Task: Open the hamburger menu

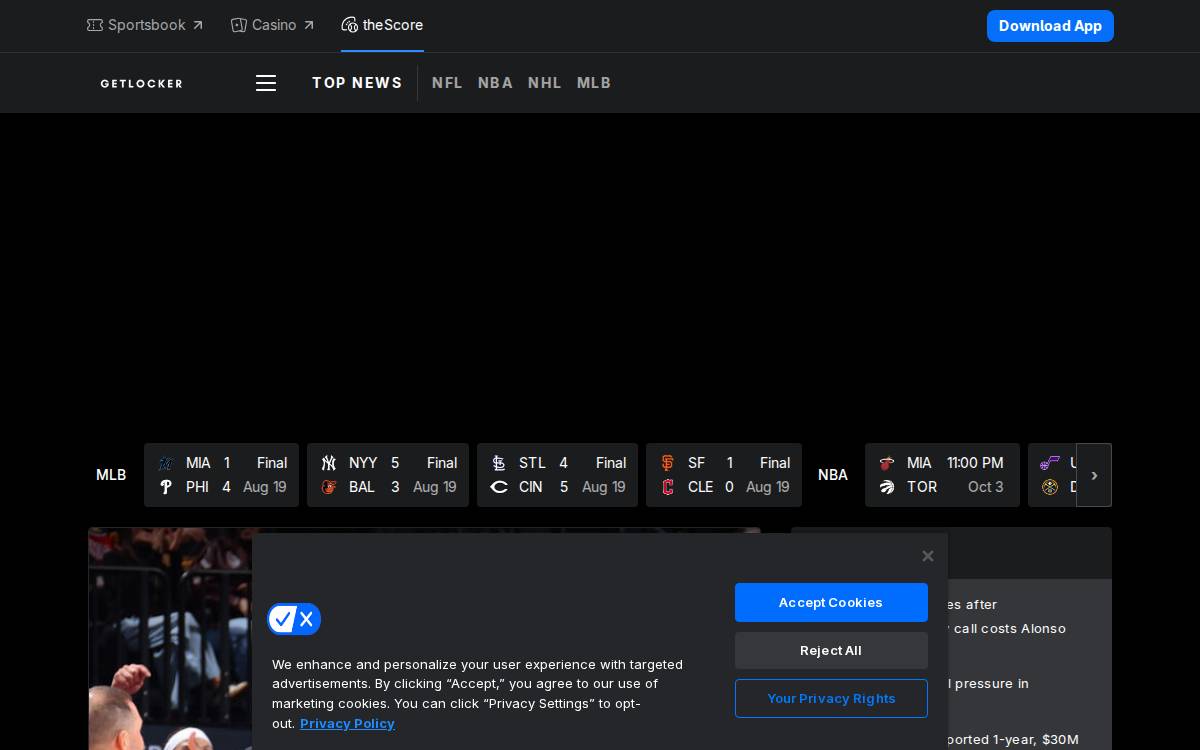Action: point(266,83)
